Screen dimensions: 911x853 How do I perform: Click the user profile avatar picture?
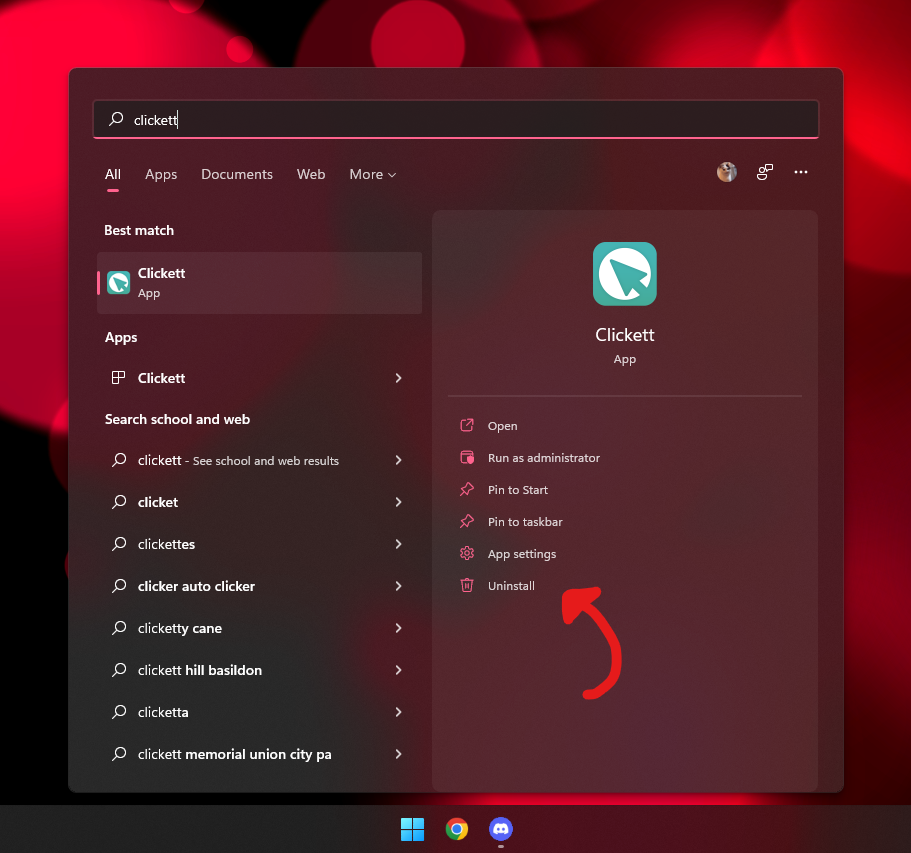[727, 172]
